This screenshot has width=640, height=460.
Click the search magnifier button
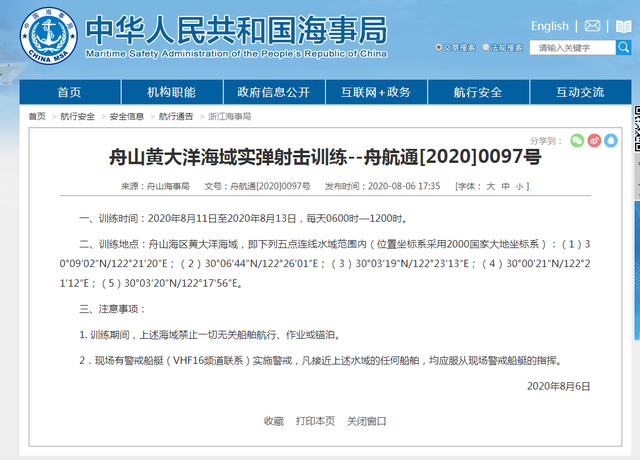(623, 48)
